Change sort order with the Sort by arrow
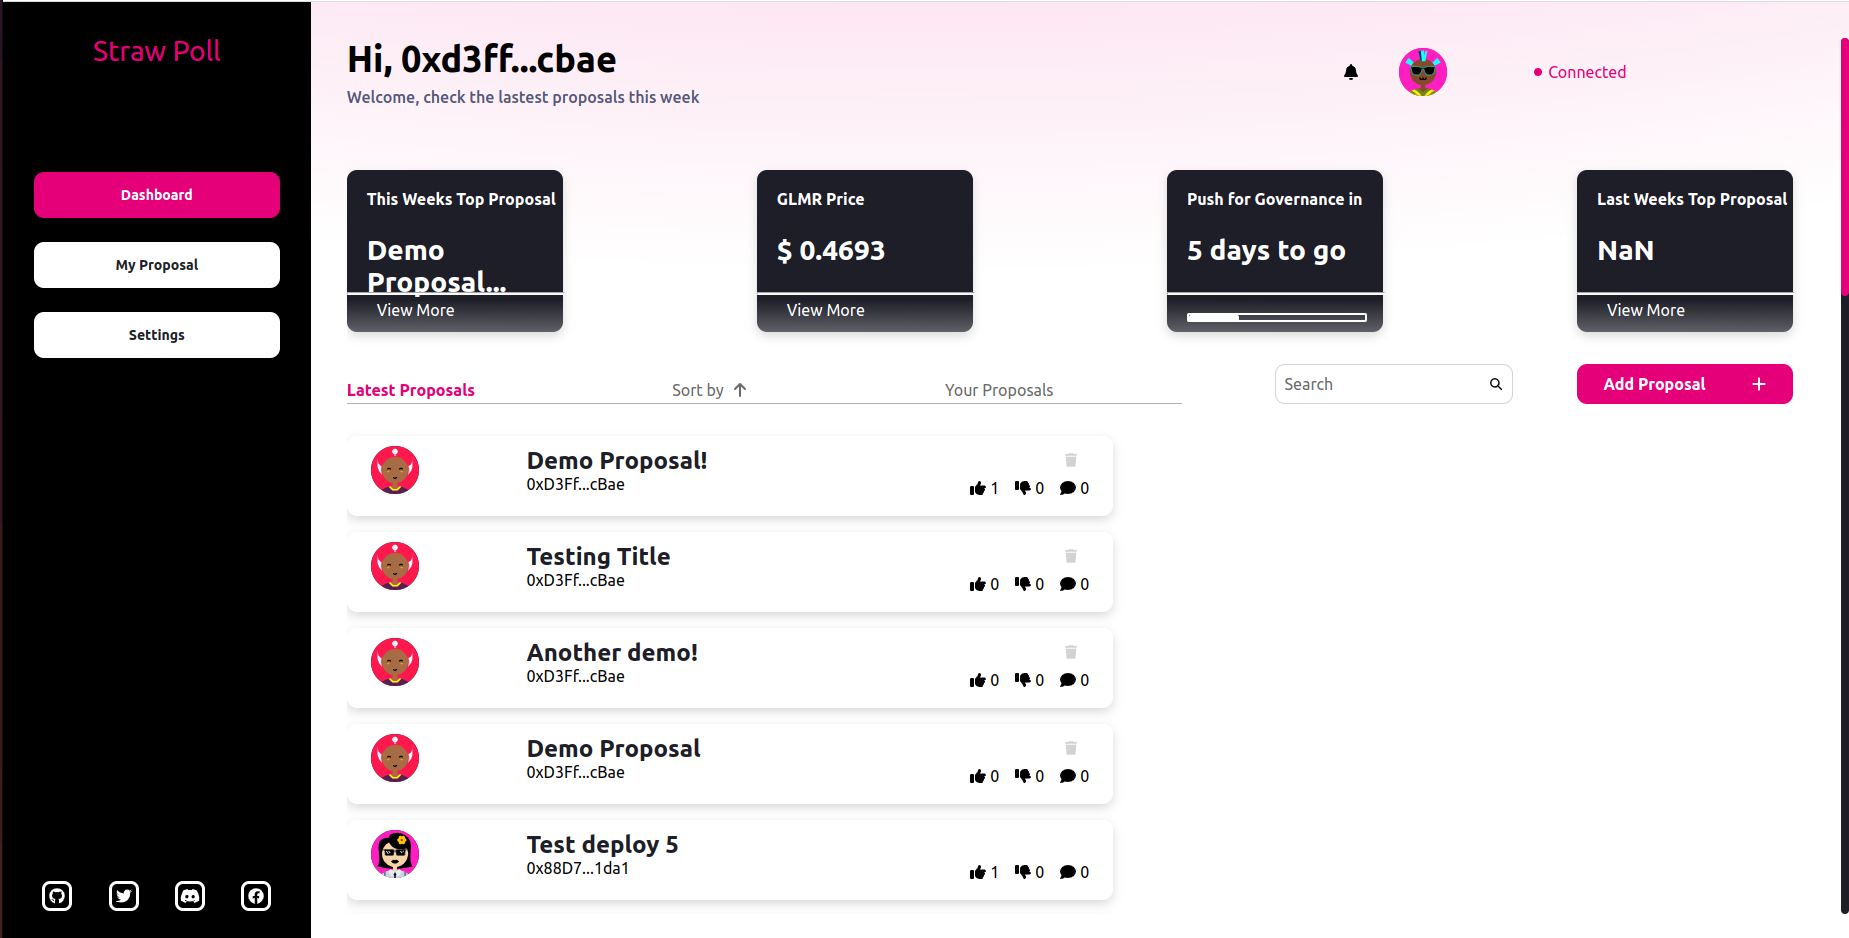Image resolution: width=1849 pixels, height=938 pixels. pos(739,389)
